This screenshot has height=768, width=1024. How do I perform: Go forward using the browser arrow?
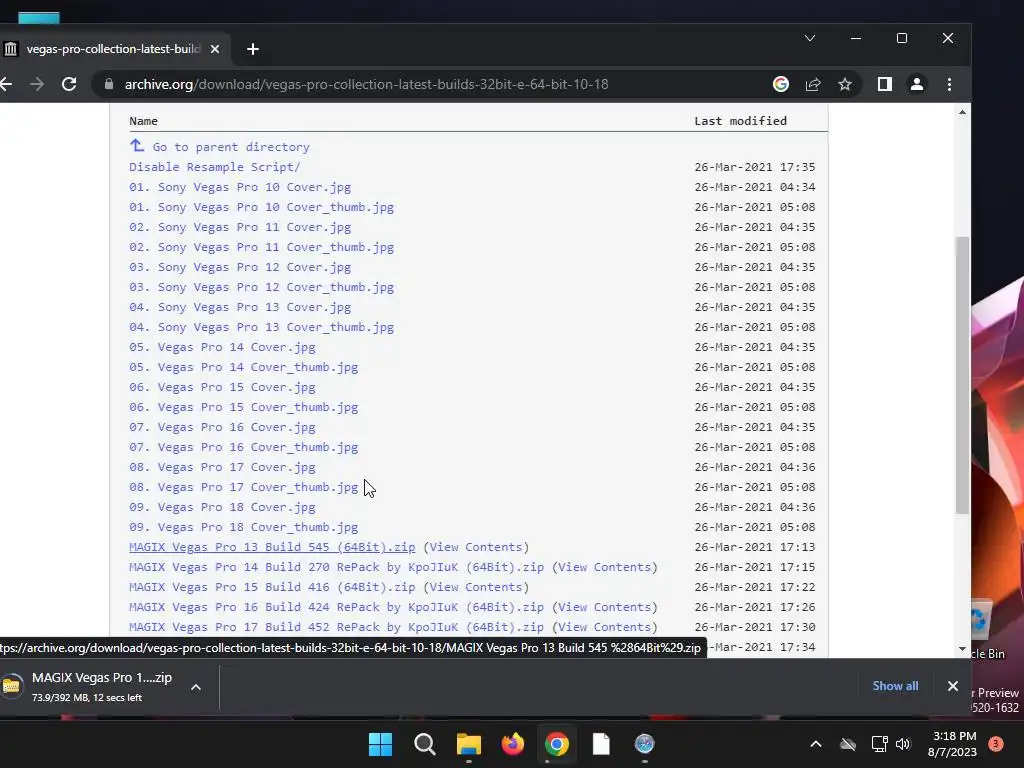click(37, 84)
